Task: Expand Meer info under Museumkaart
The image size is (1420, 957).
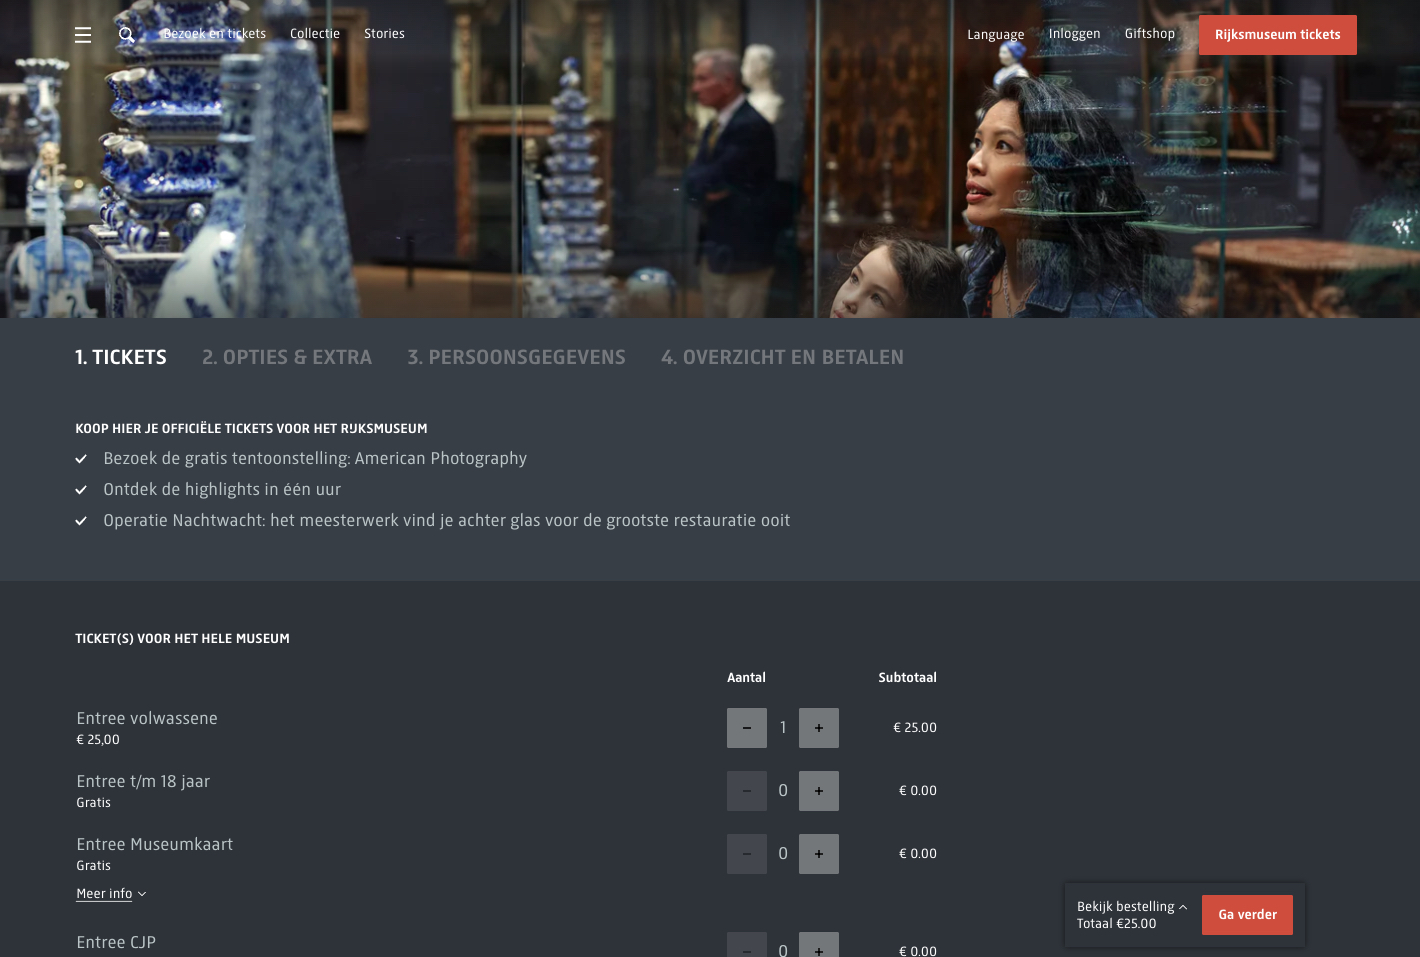Action: (111, 894)
